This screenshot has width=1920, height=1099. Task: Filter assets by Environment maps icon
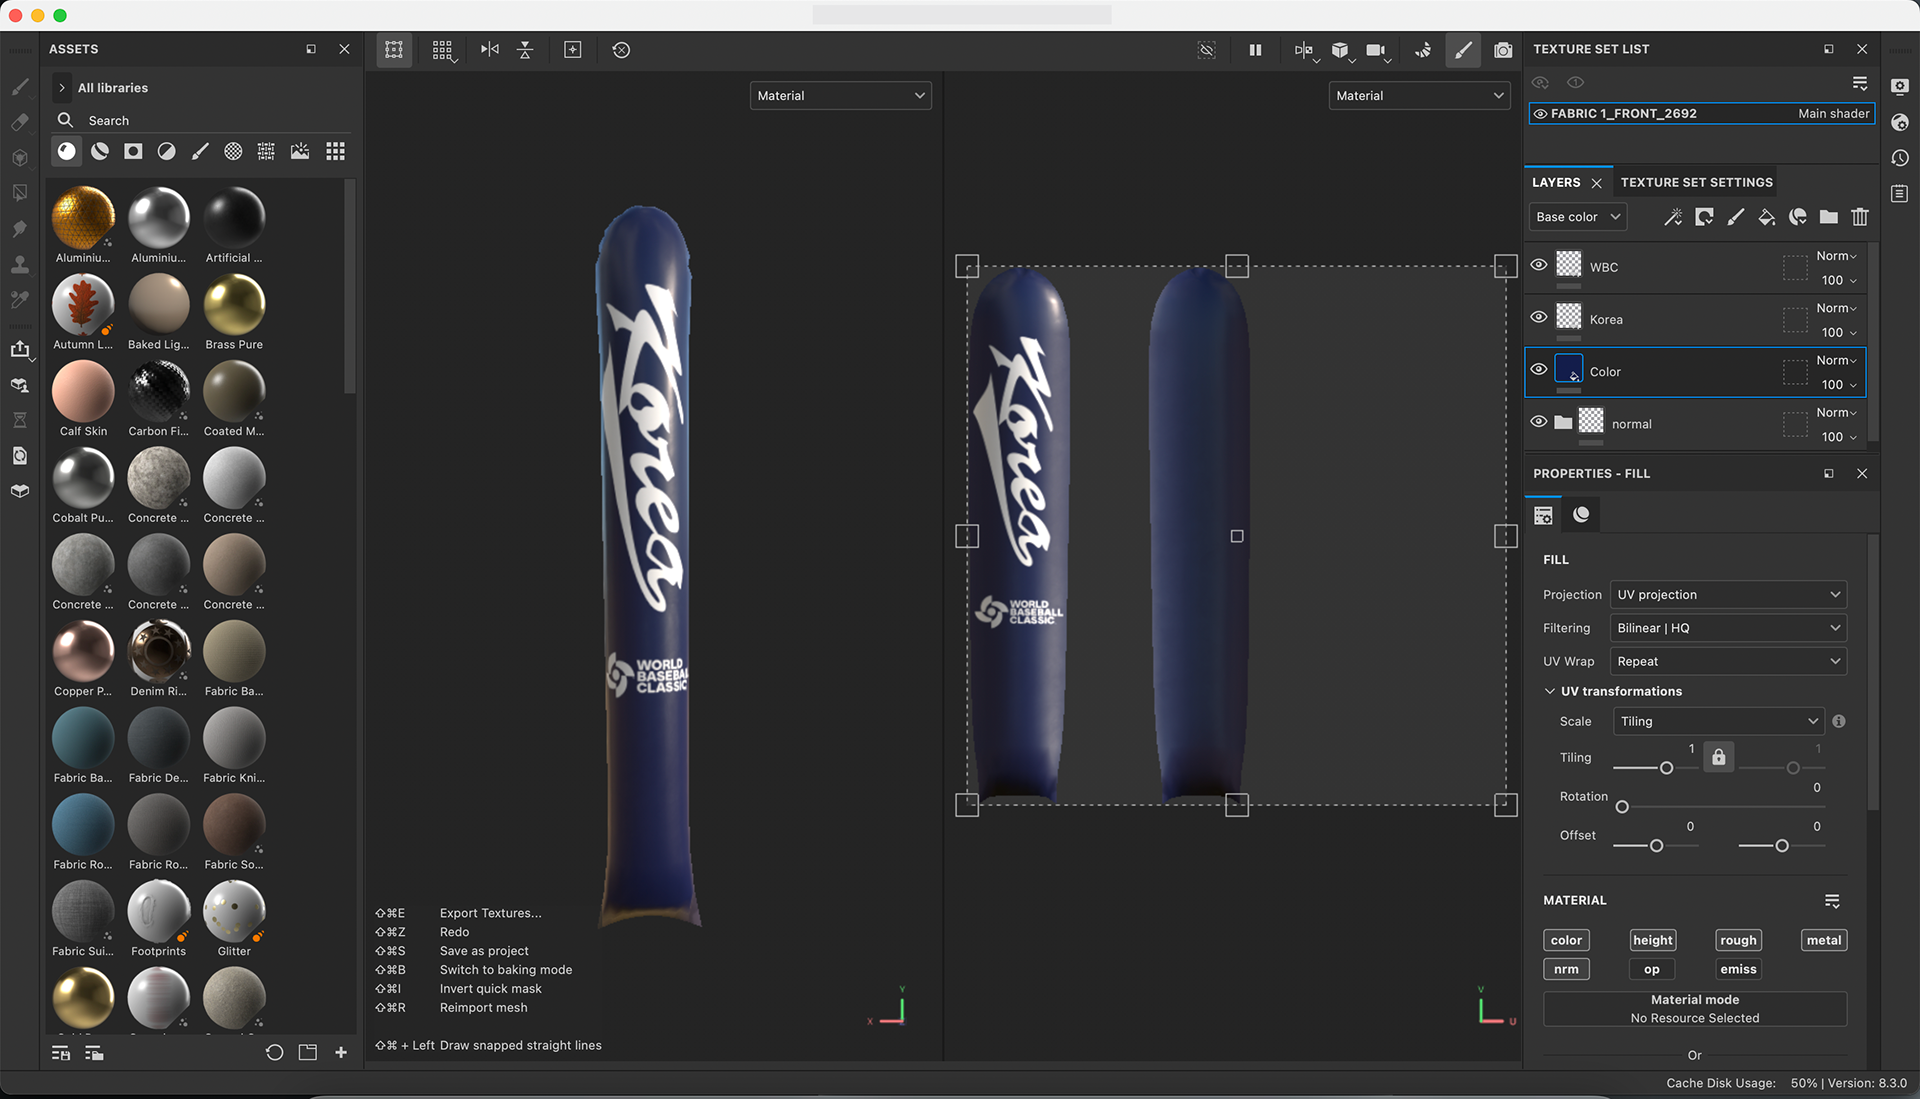(300, 151)
